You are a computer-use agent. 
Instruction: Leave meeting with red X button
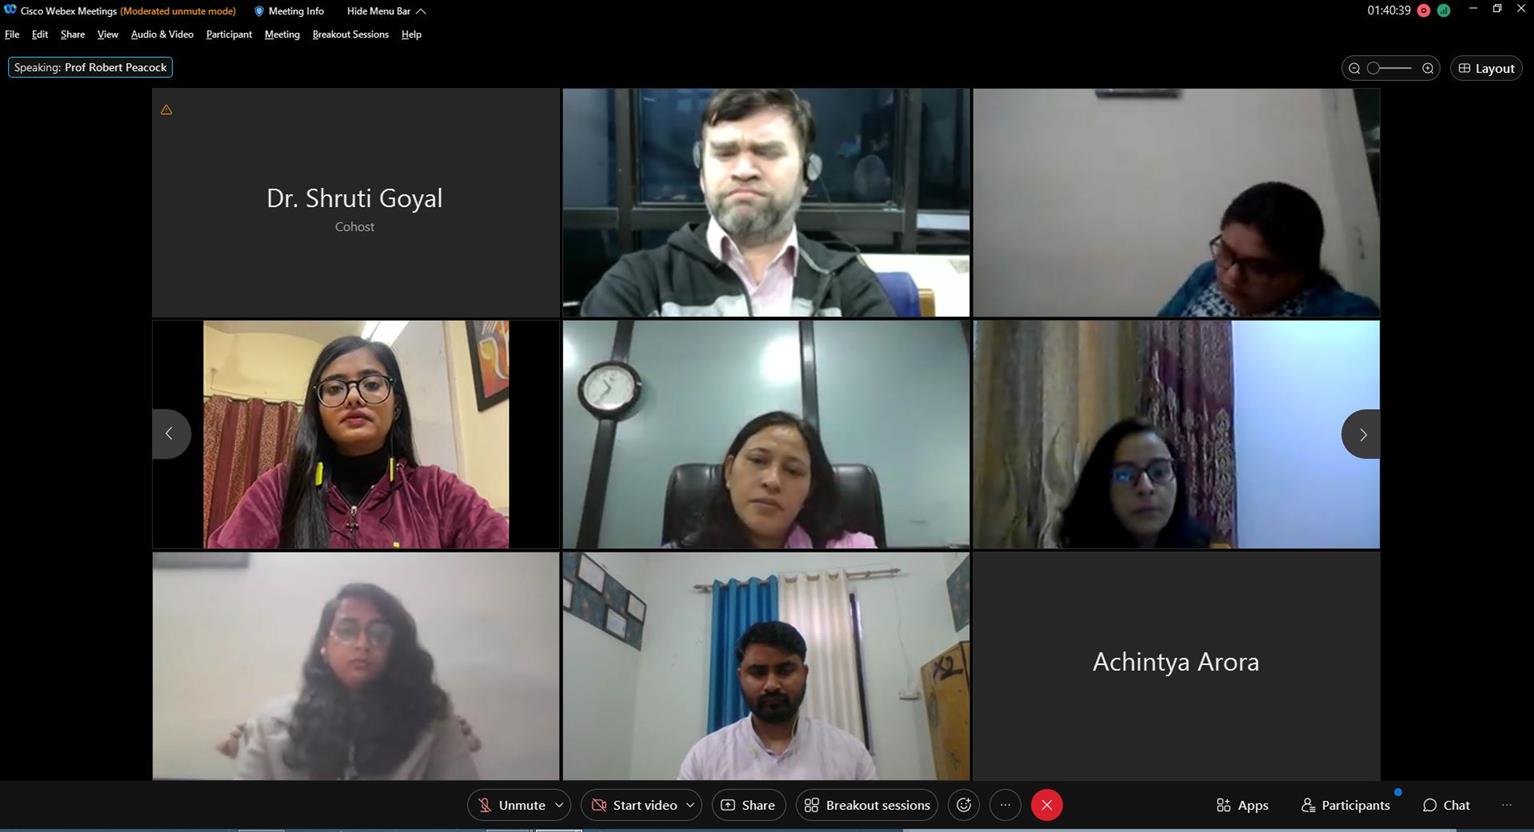pos(1047,805)
